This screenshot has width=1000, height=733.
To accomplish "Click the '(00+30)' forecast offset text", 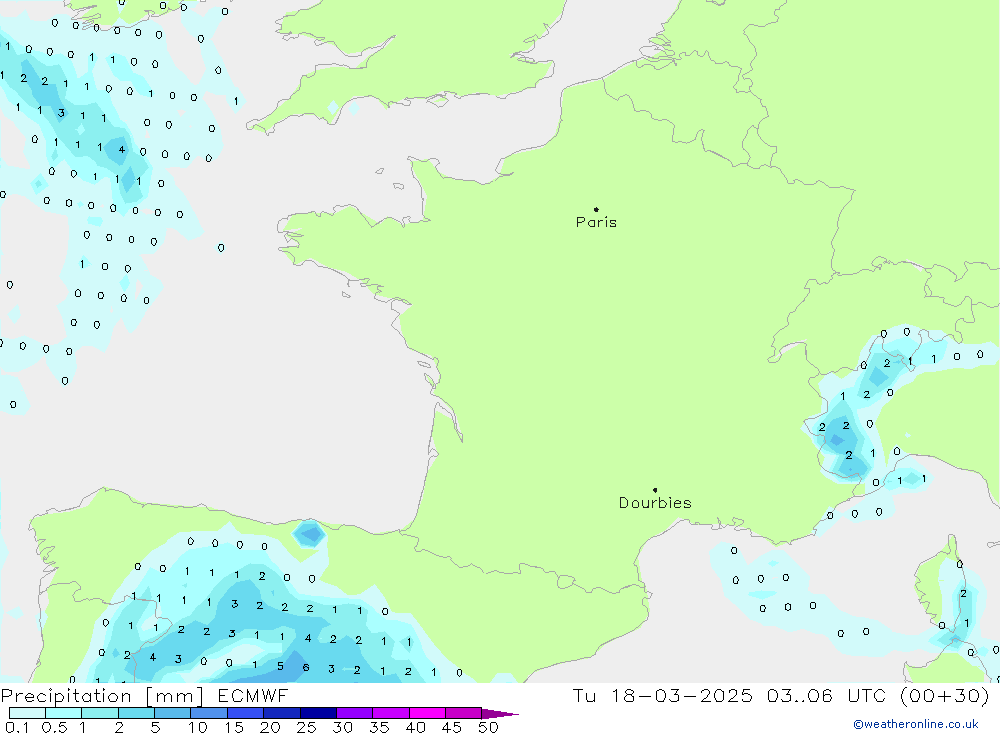I will 945,696.
